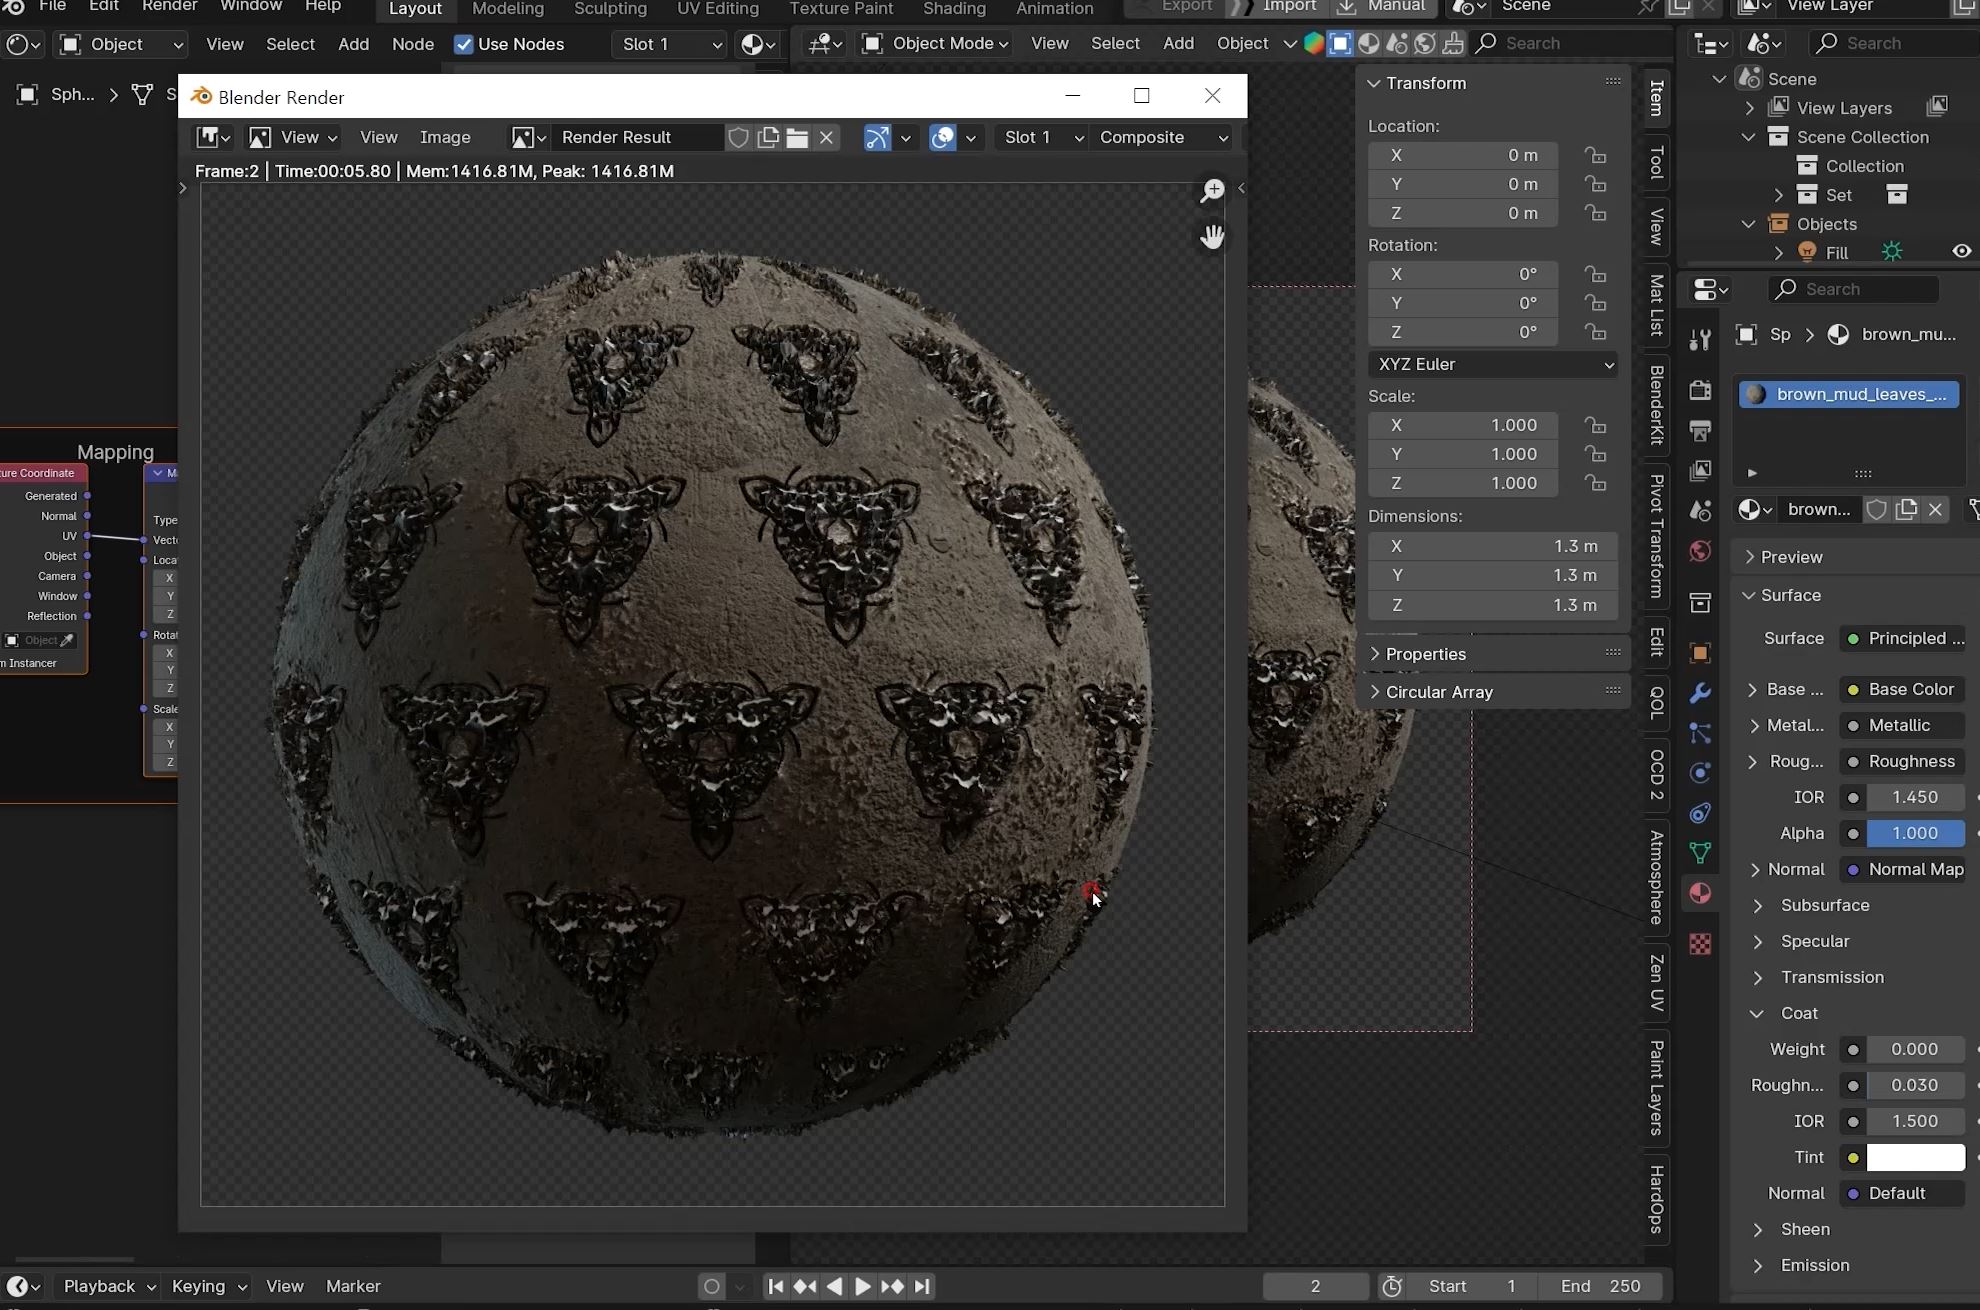Click the fake user shield icon beside Render Result

(738, 138)
